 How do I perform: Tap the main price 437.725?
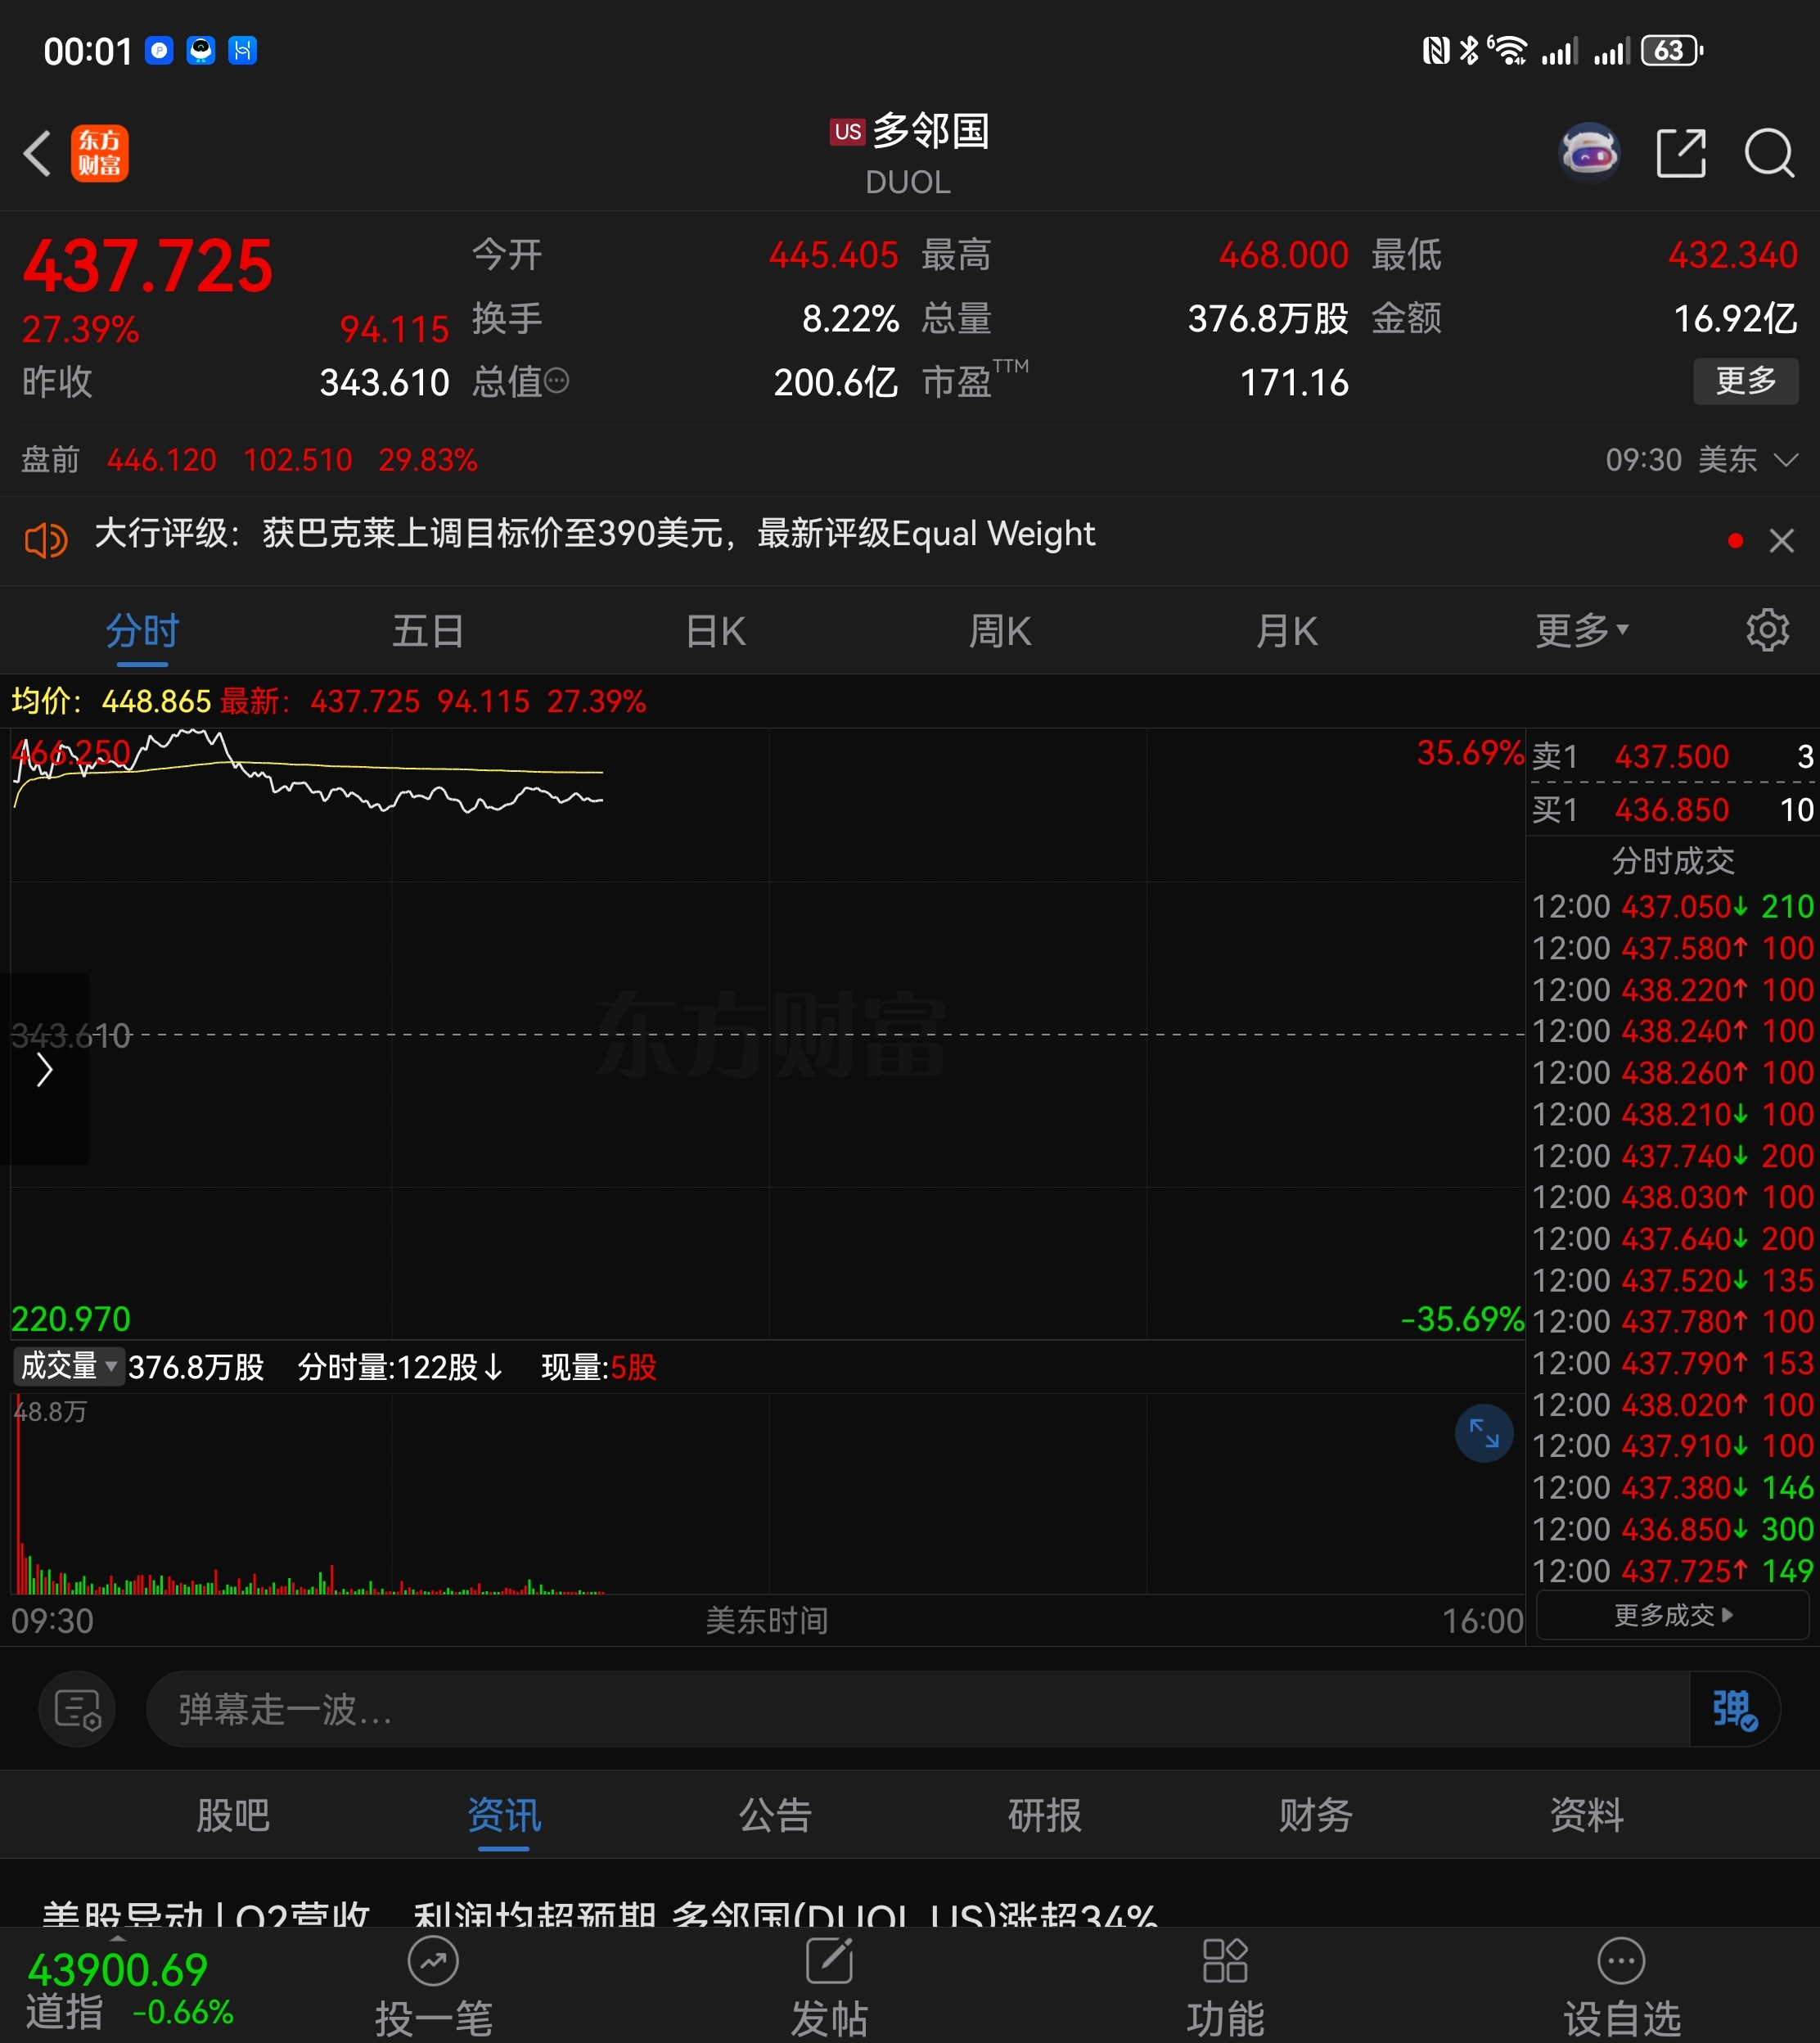pyautogui.click(x=148, y=266)
